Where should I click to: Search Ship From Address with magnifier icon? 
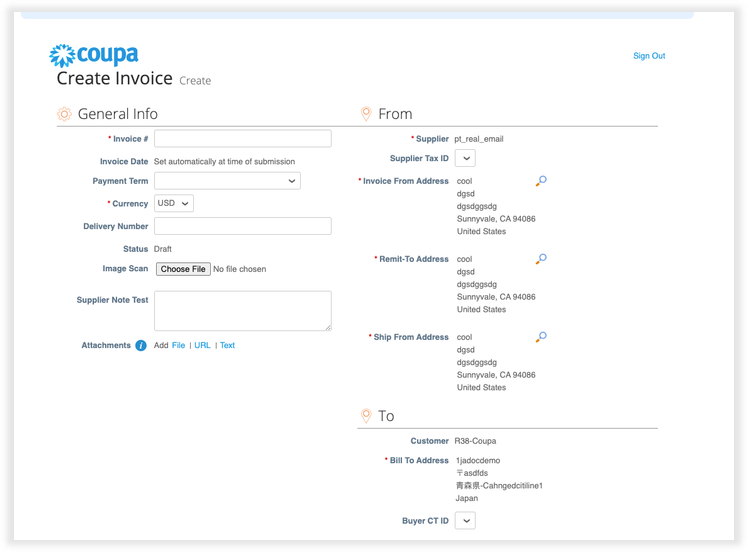(x=541, y=337)
